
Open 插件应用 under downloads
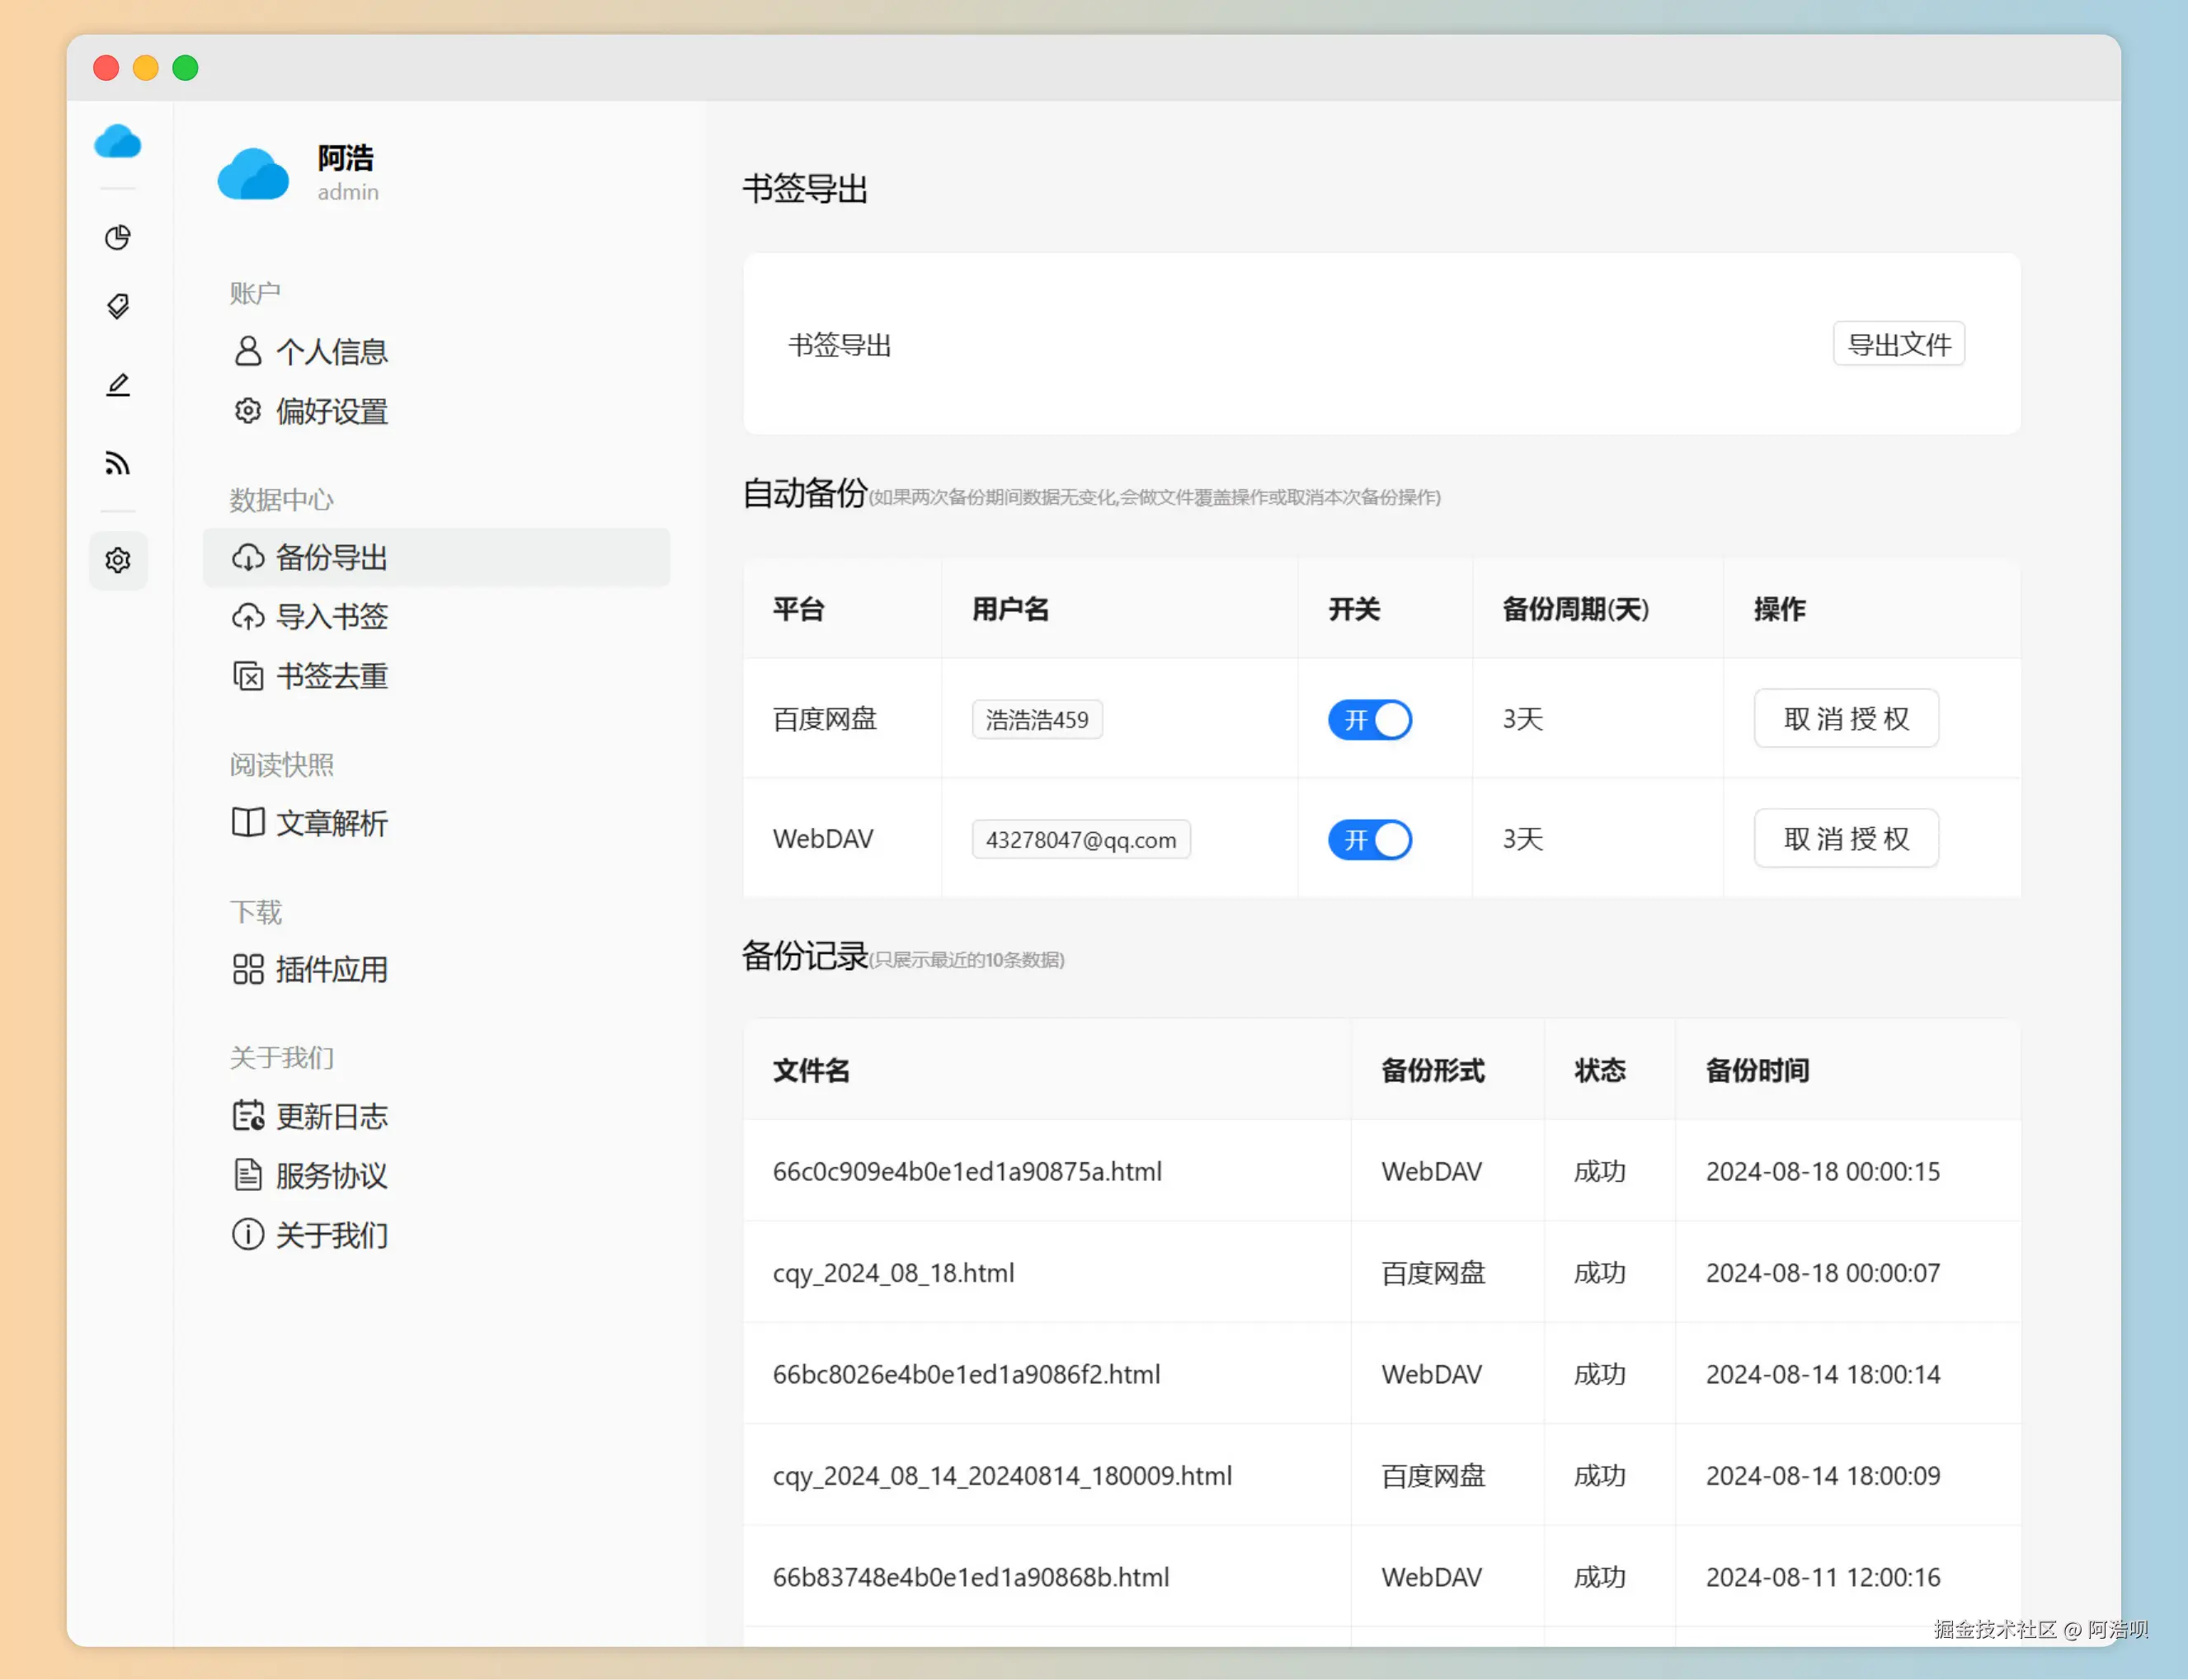331,970
